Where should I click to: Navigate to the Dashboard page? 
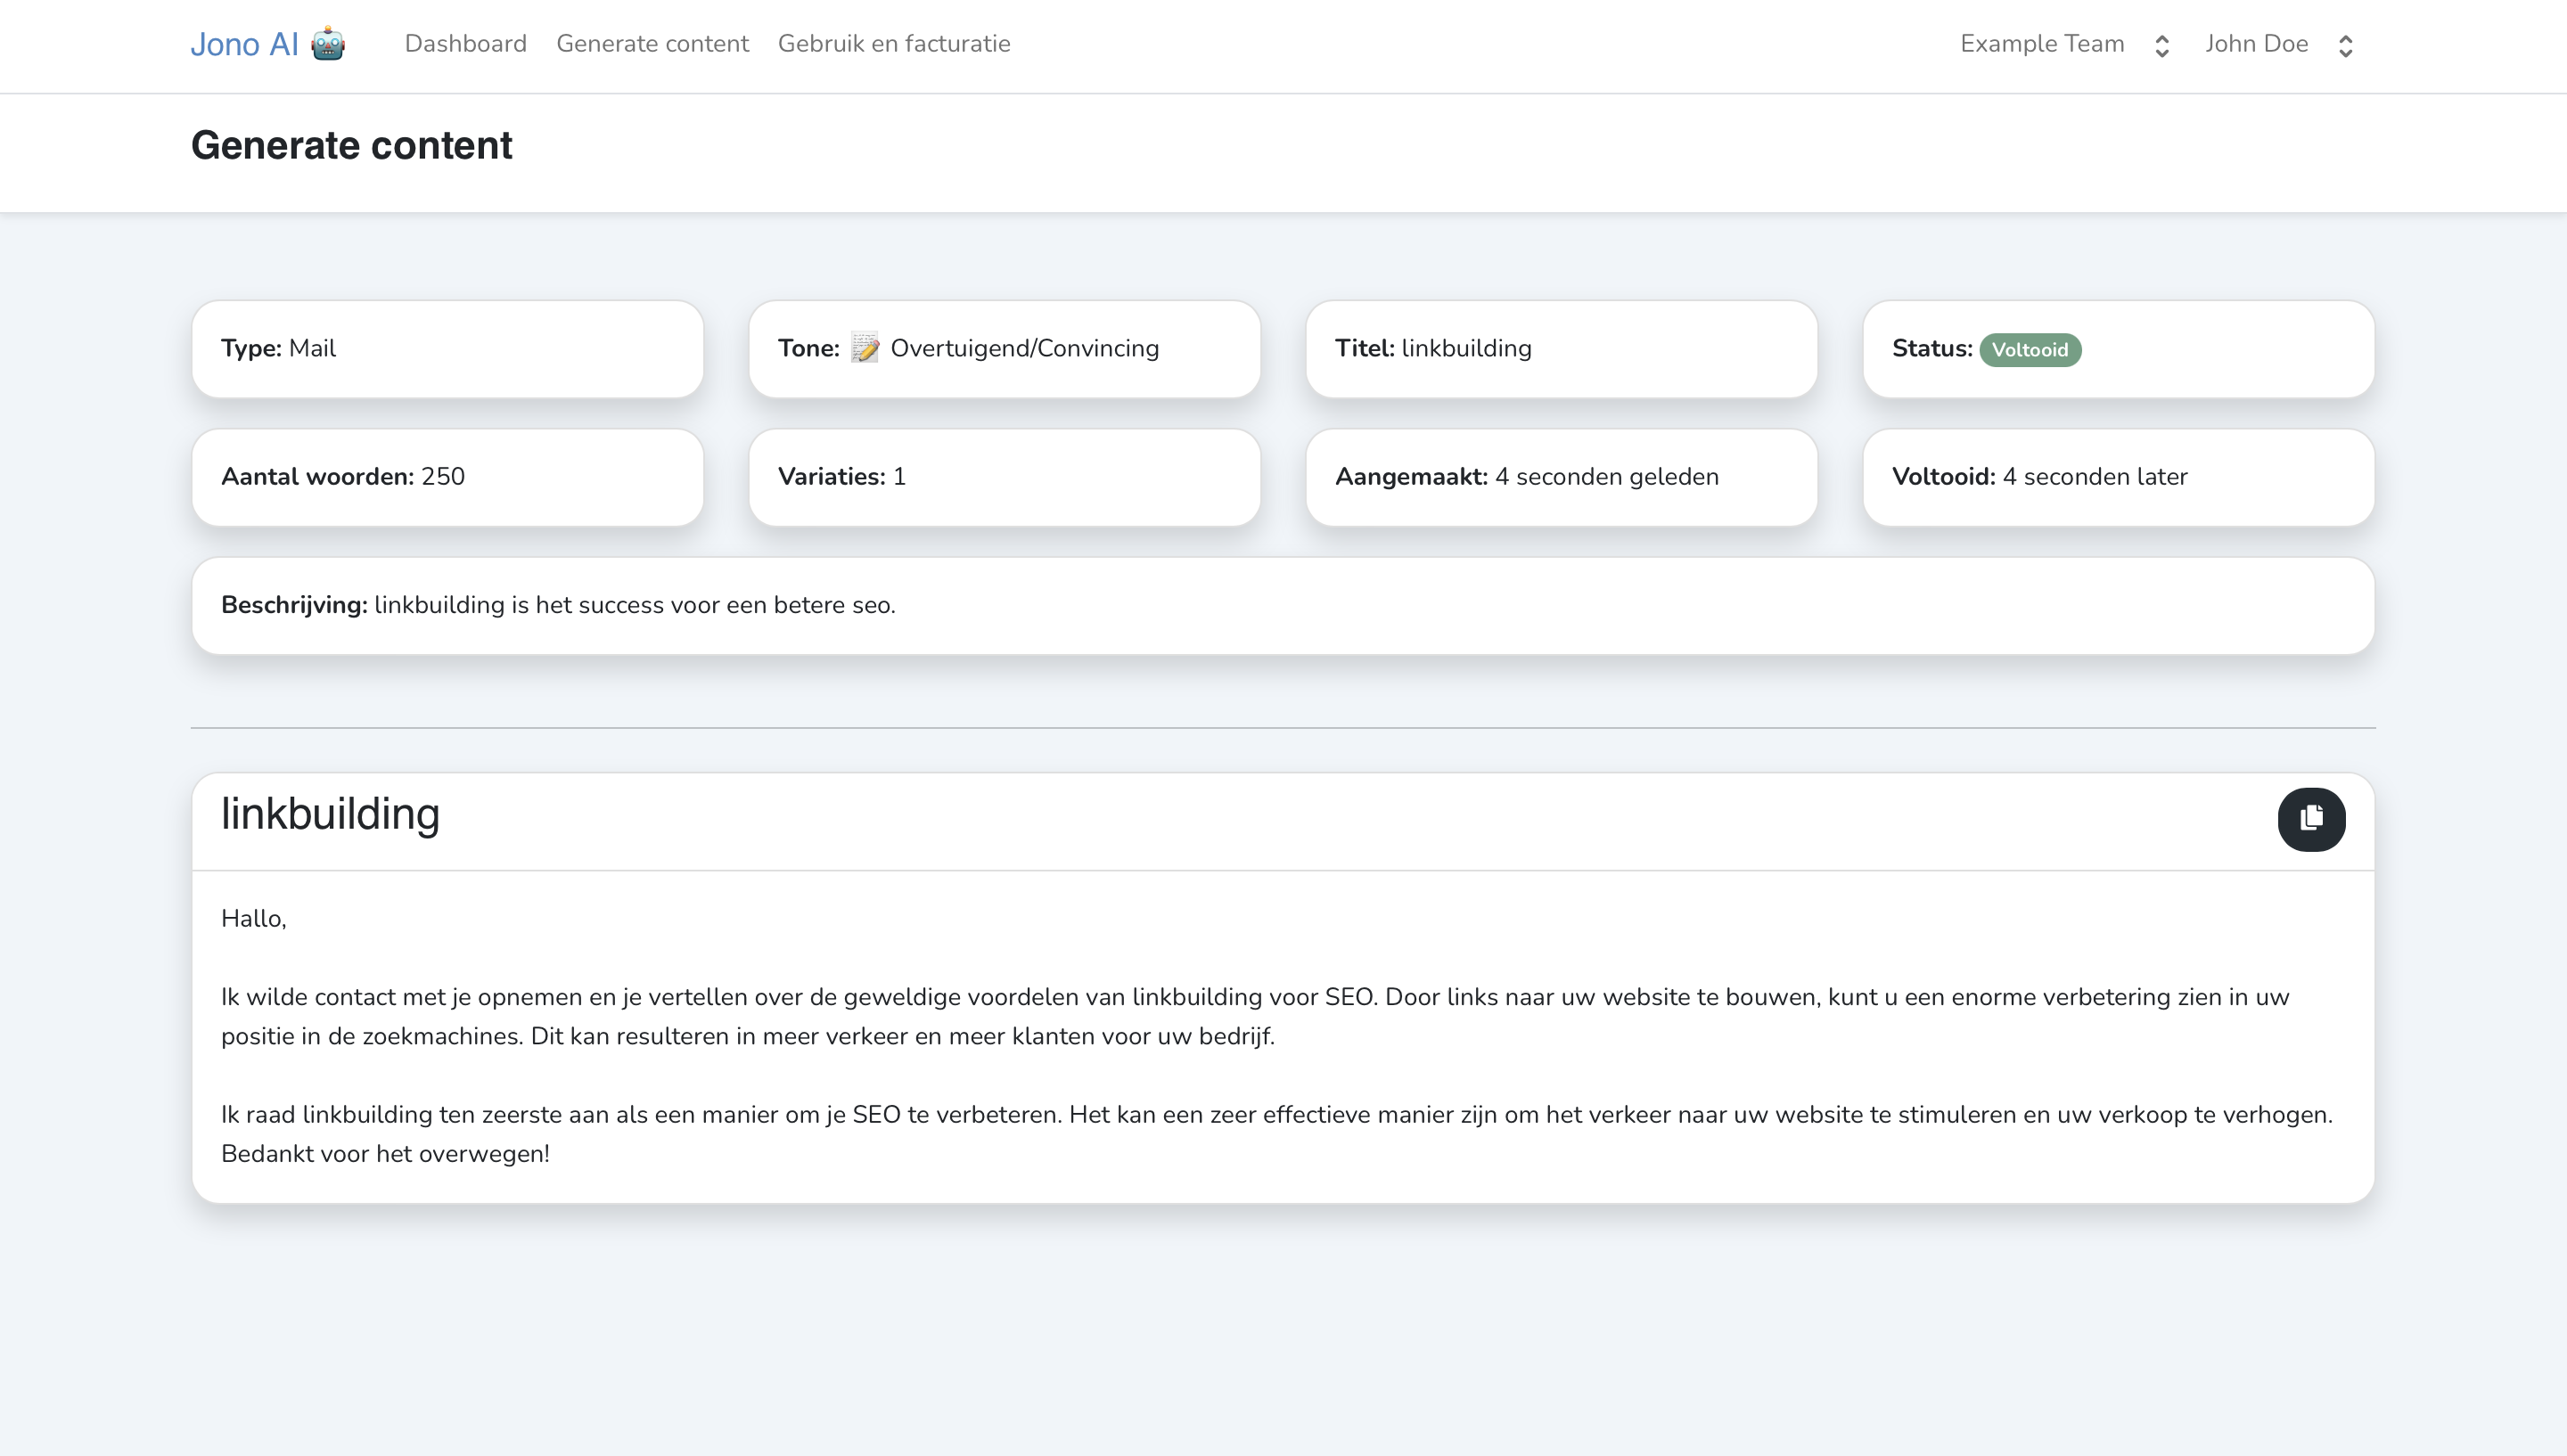click(x=465, y=43)
